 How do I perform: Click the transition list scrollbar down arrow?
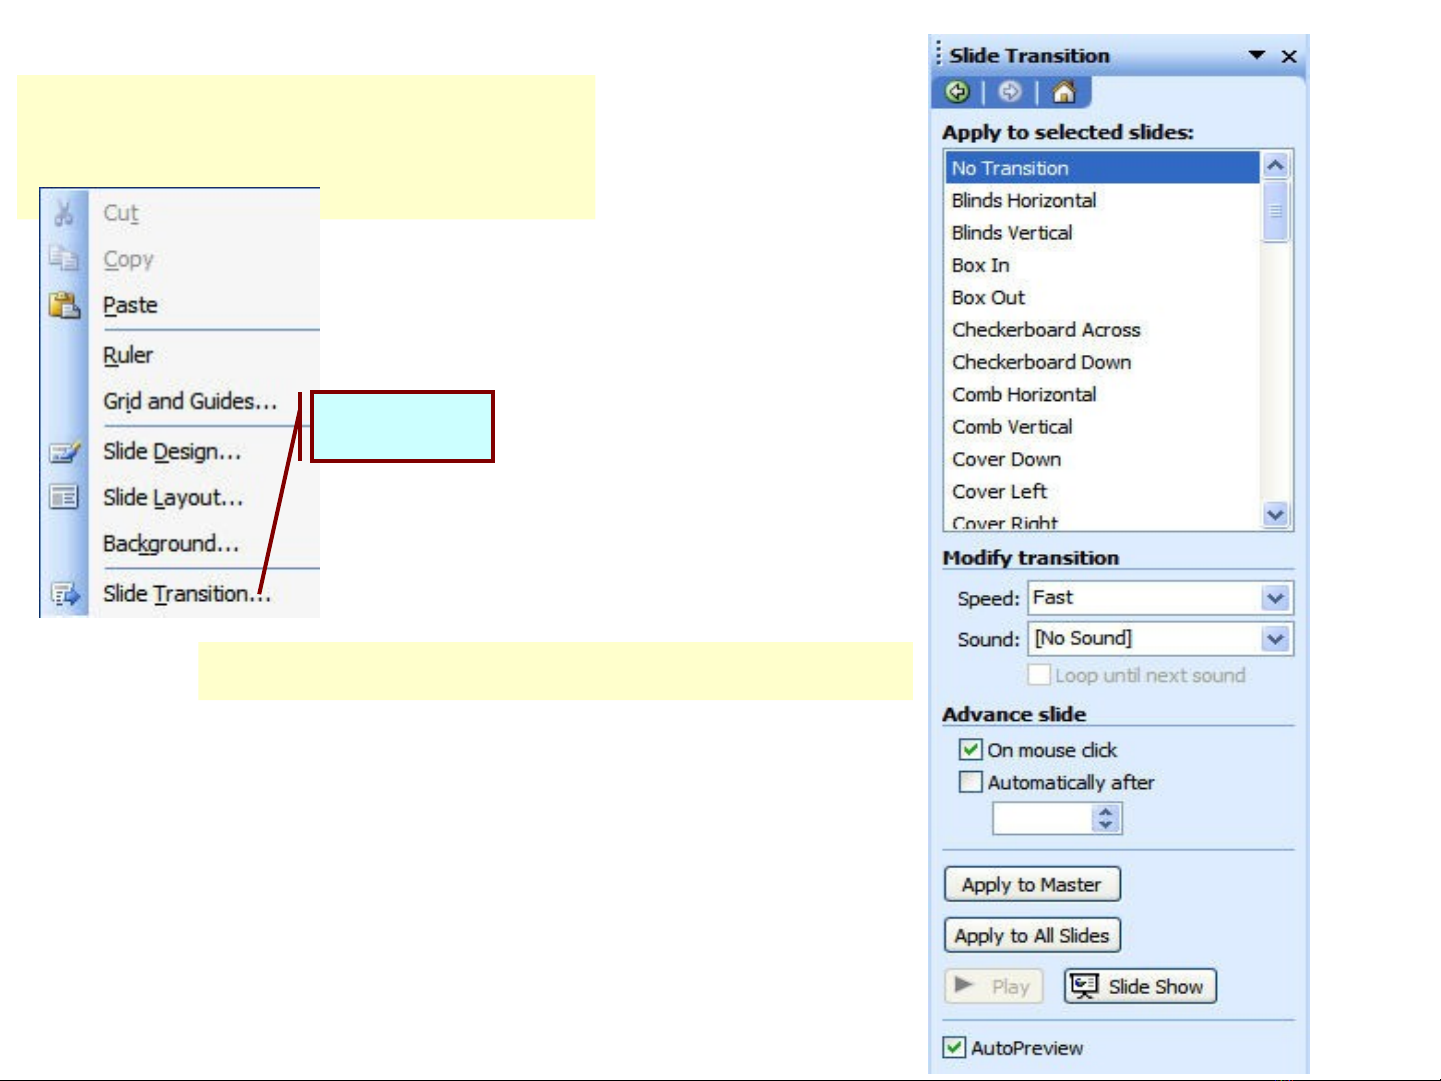pyautogui.click(x=1275, y=515)
